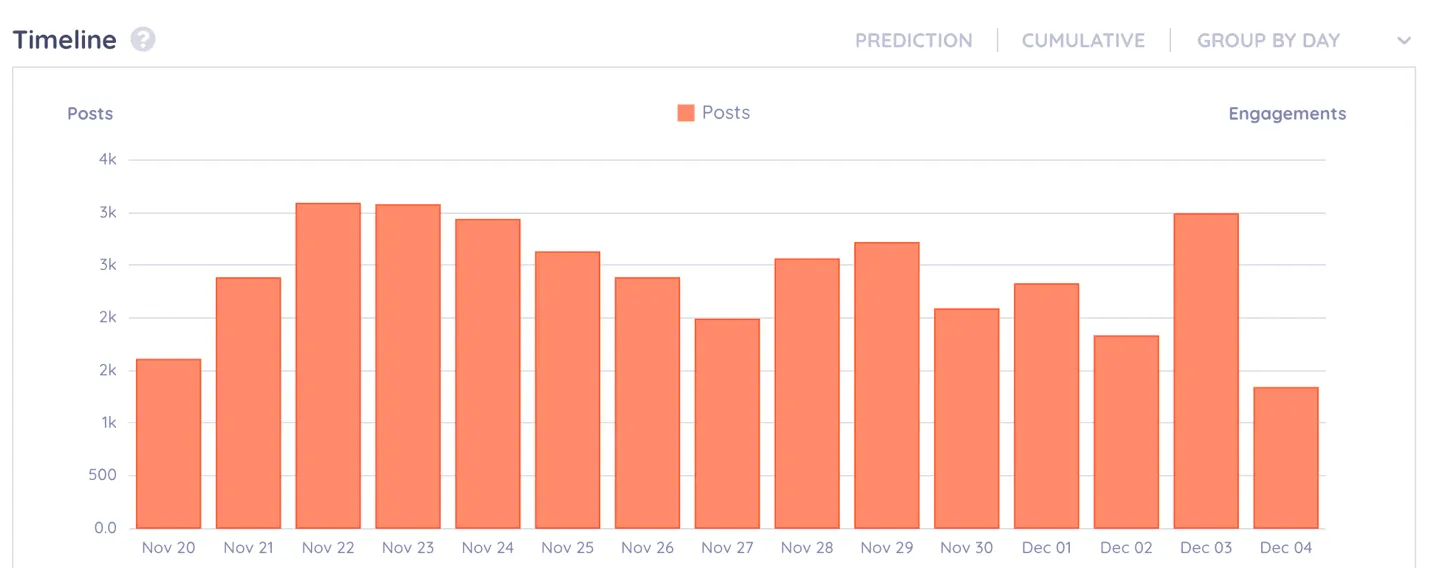Click the Nov 30 bar

tap(966, 419)
